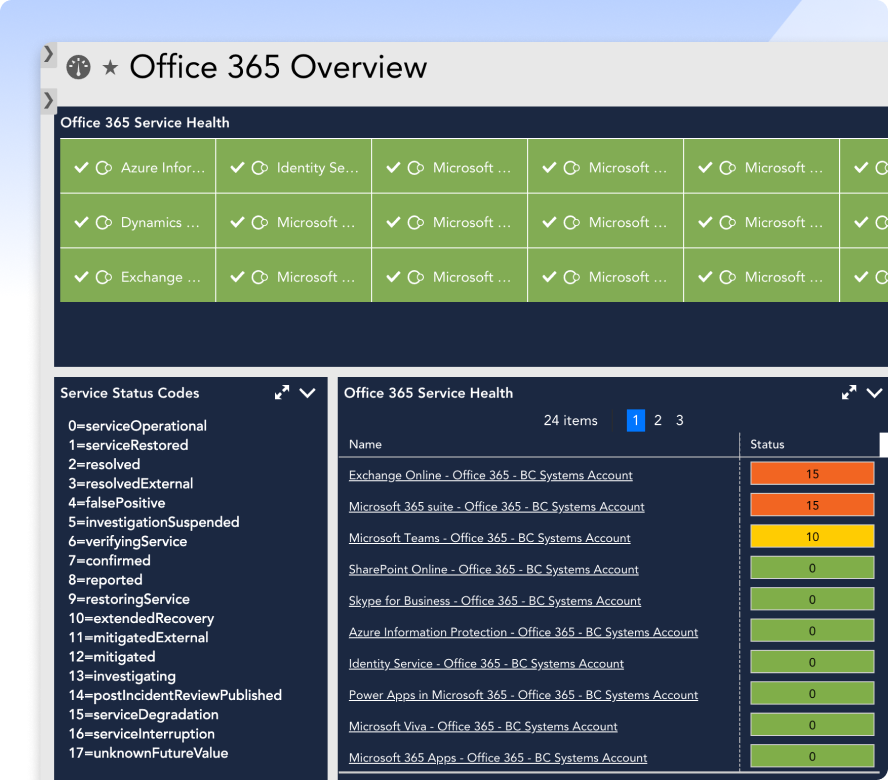Image resolution: width=888 pixels, height=780 pixels.
Task: Click orange status 15 for Exchange Online
Action: click(812, 474)
